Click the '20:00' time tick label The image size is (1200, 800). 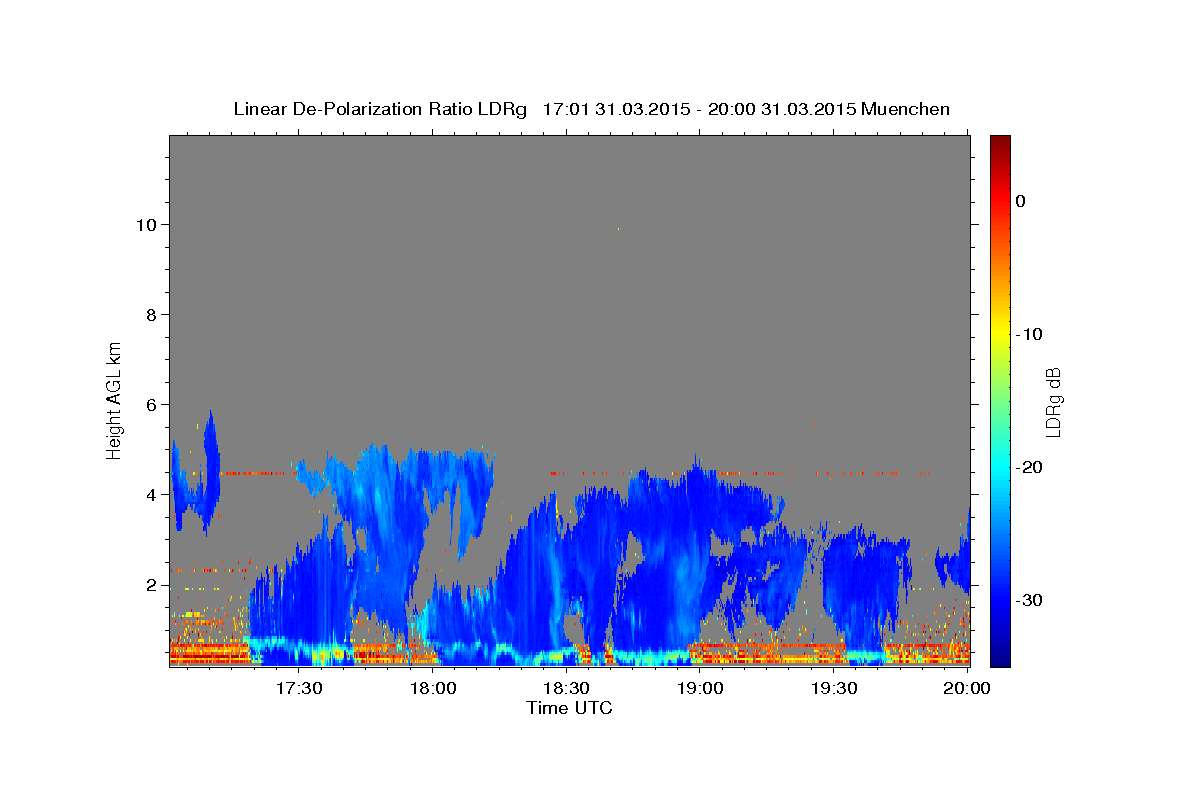[x=968, y=688]
